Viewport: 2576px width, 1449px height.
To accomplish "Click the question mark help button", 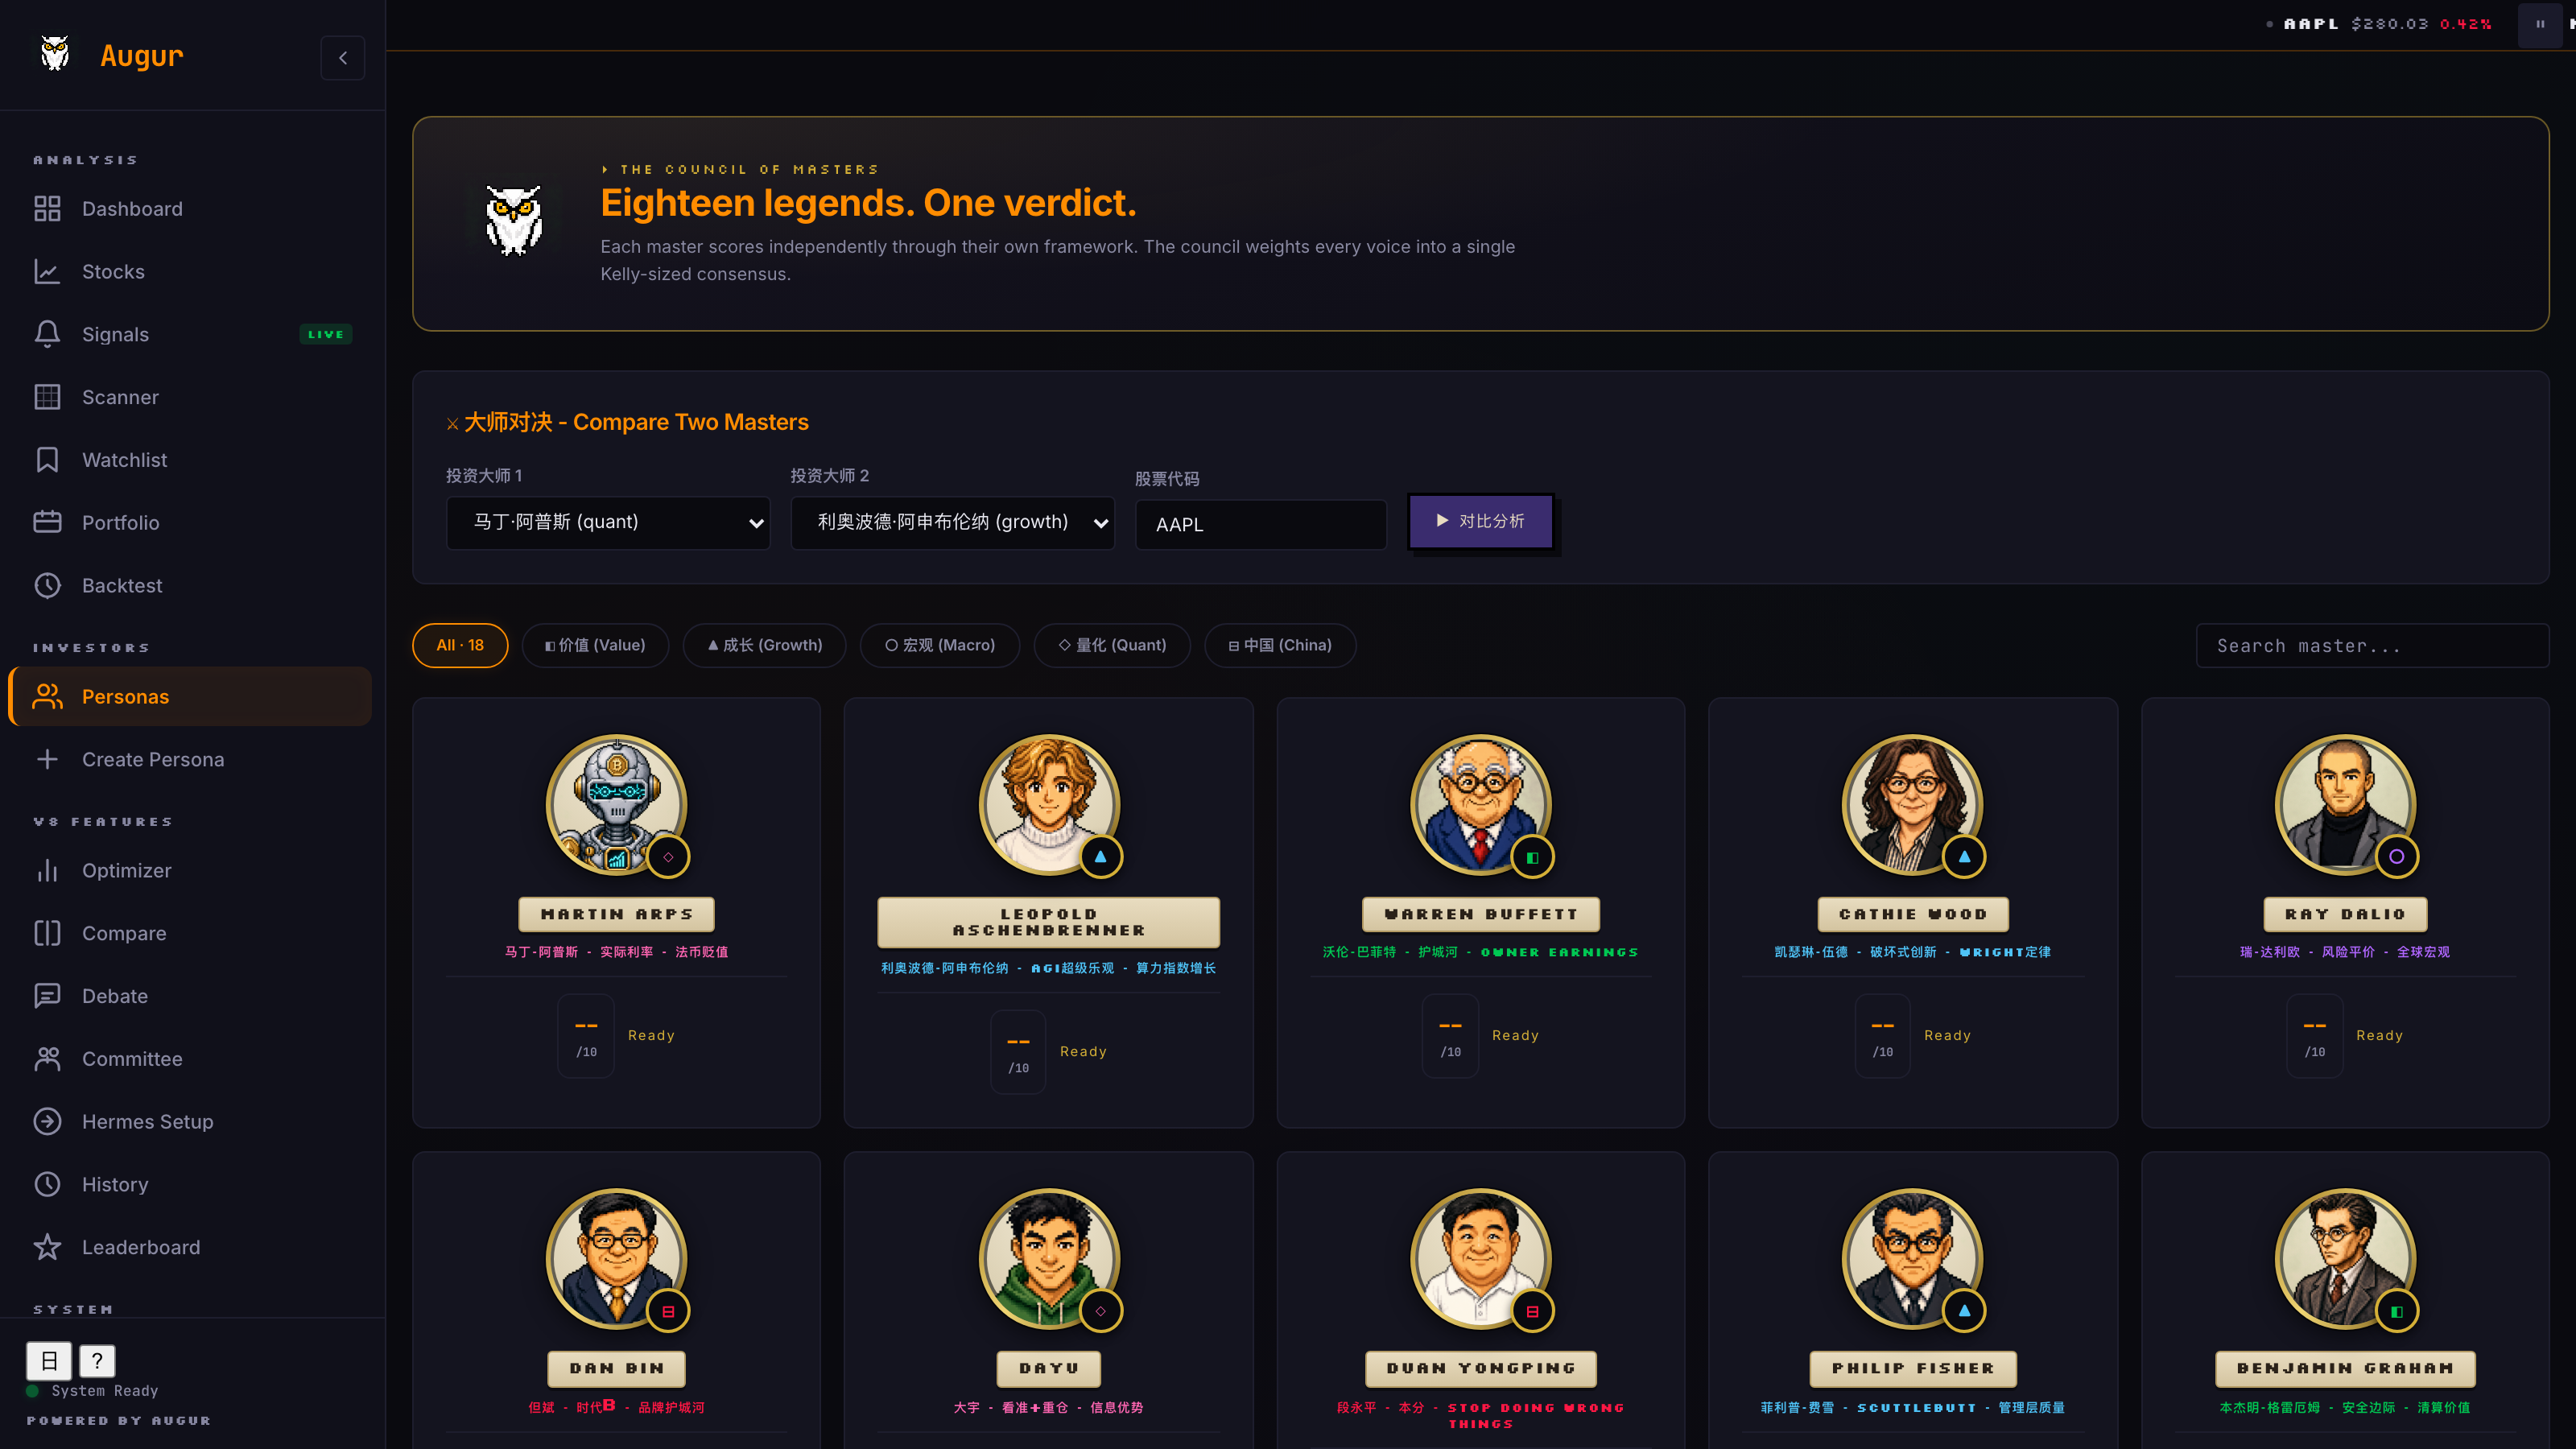I will (97, 1360).
